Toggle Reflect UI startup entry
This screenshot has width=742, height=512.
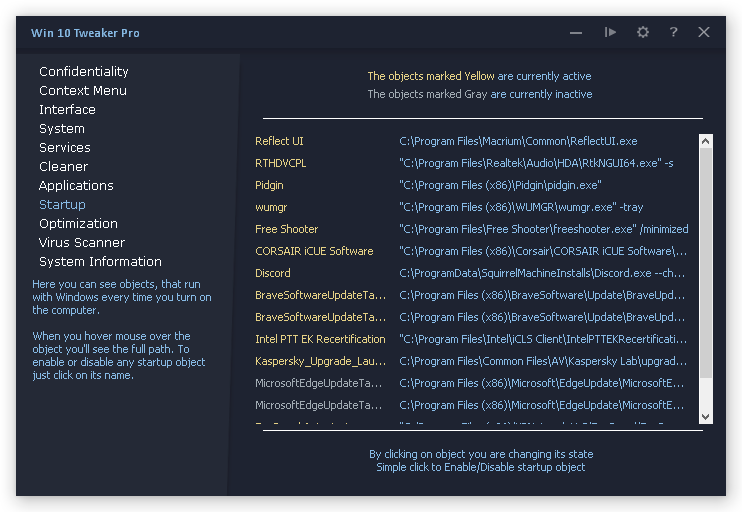tap(279, 141)
